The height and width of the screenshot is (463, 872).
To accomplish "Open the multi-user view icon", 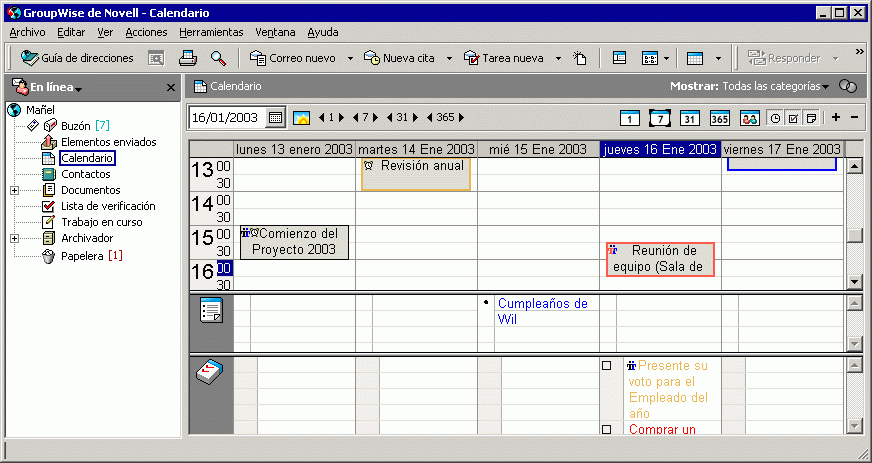I will (750, 118).
